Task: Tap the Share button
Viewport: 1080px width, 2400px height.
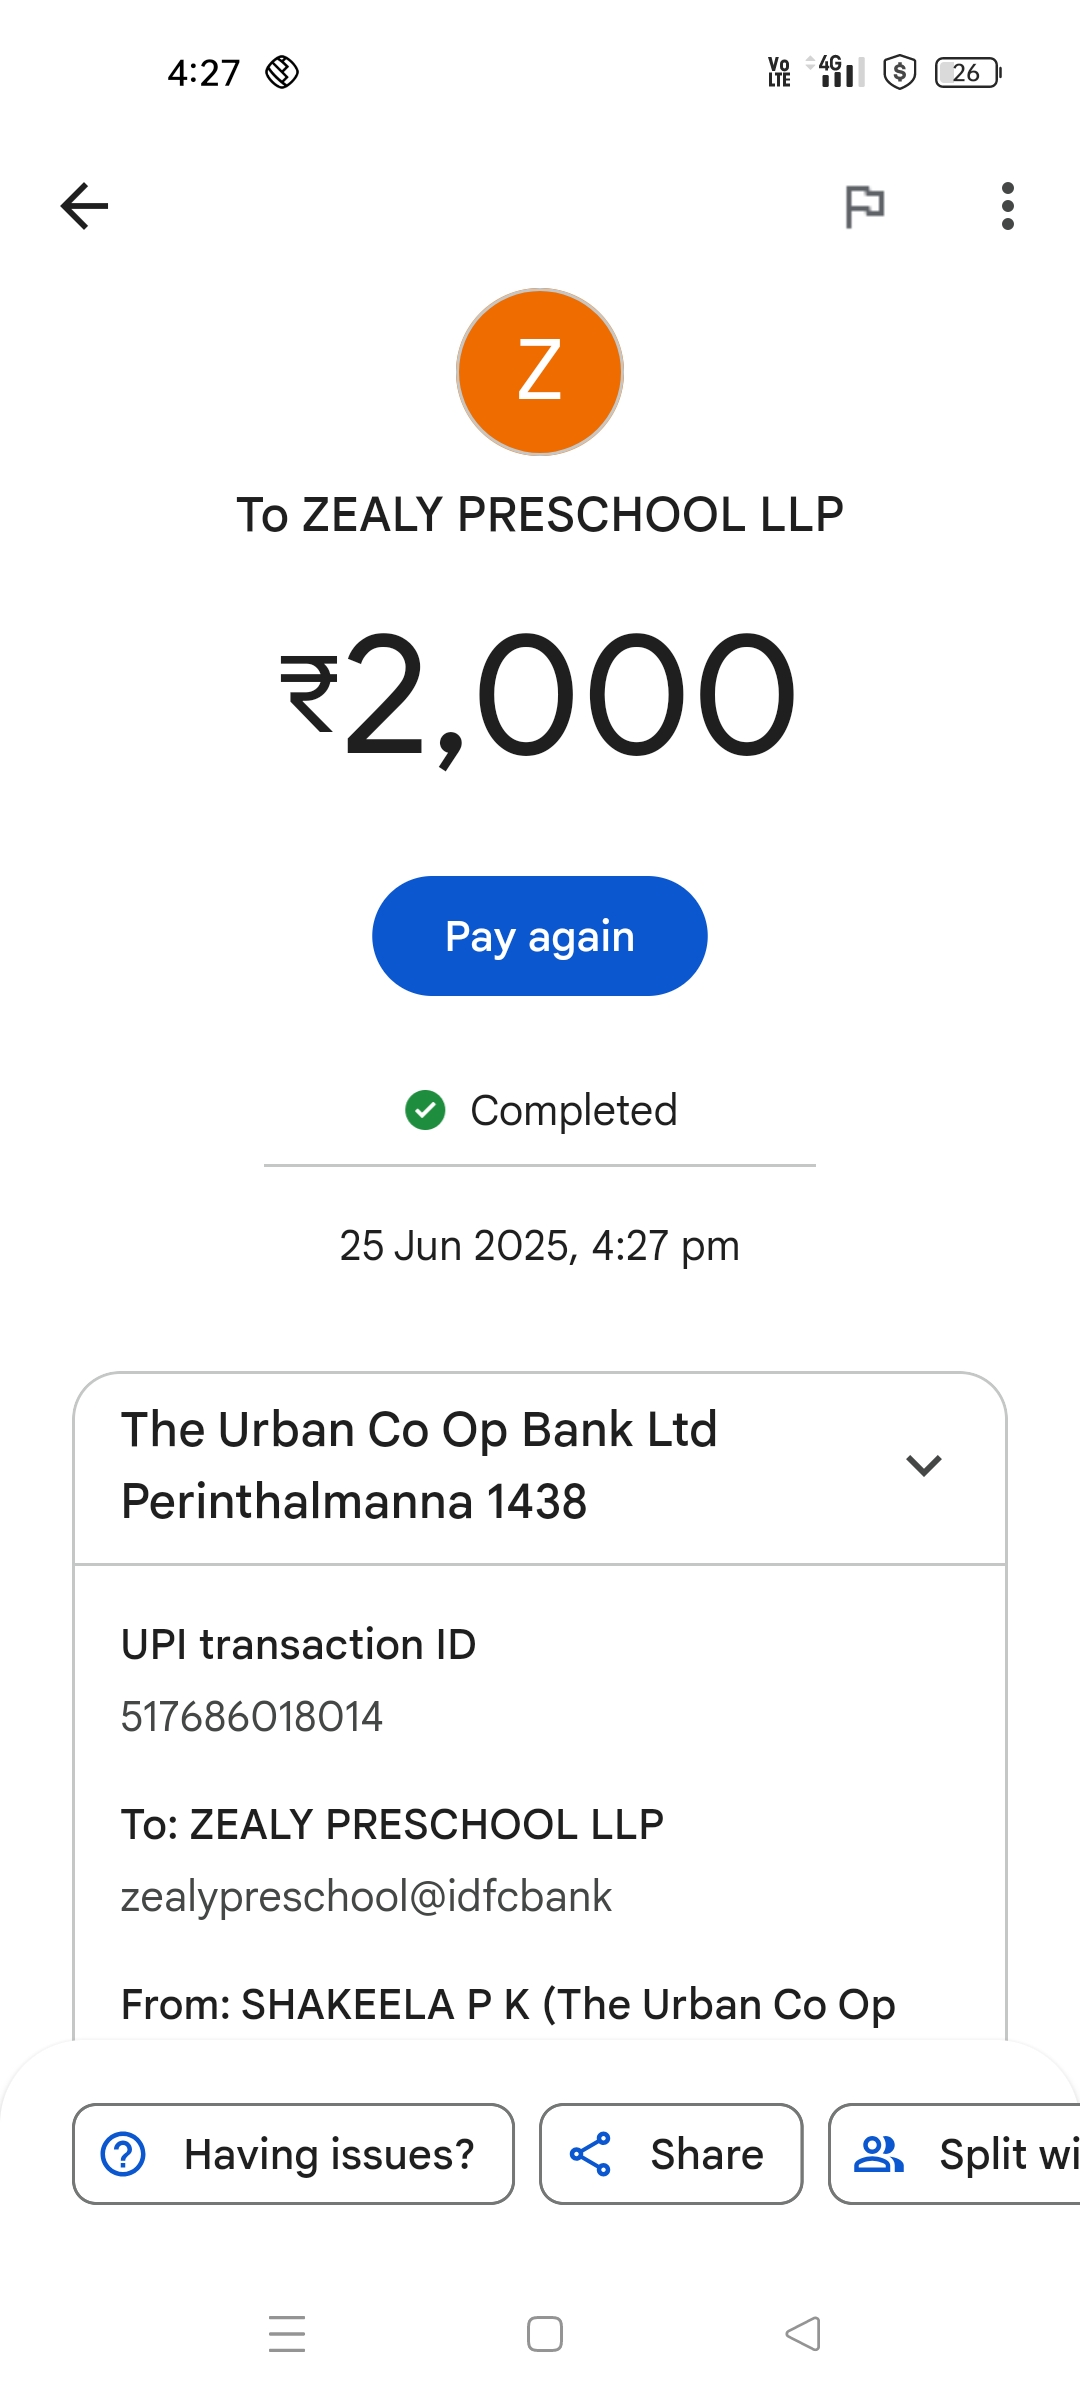Action: coord(671,2154)
